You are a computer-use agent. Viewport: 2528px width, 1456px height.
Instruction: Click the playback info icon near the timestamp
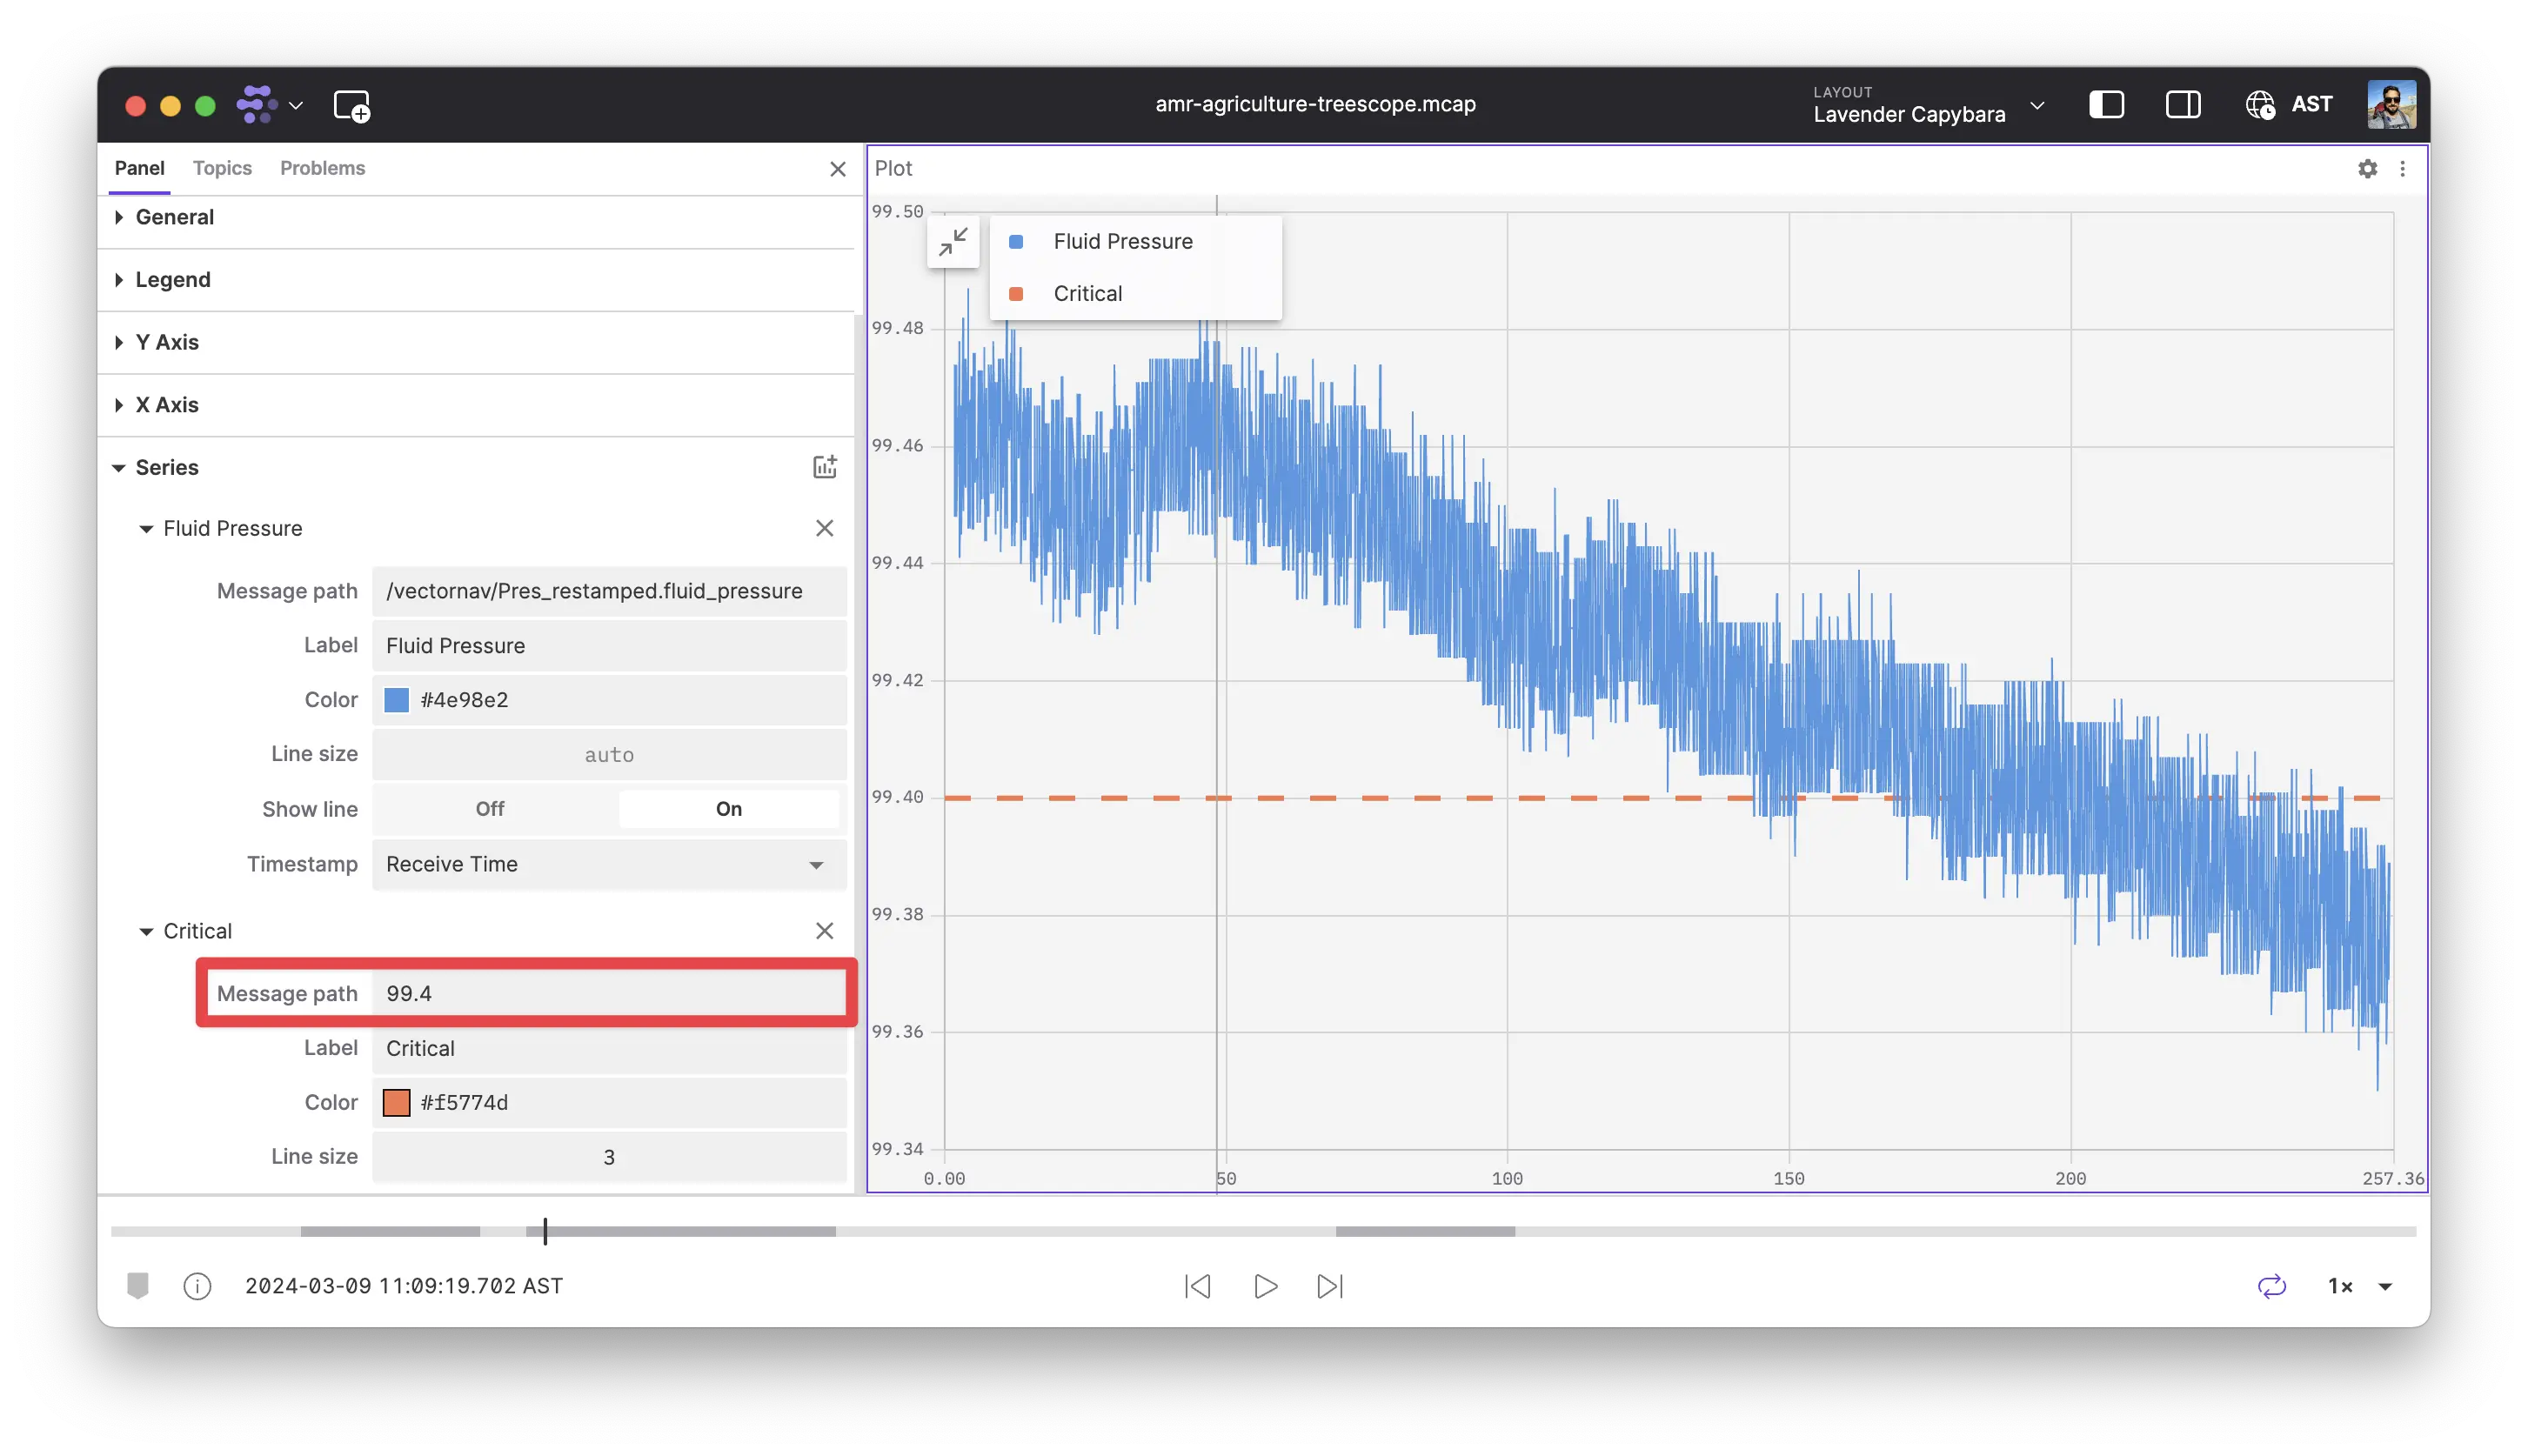pos(197,1286)
